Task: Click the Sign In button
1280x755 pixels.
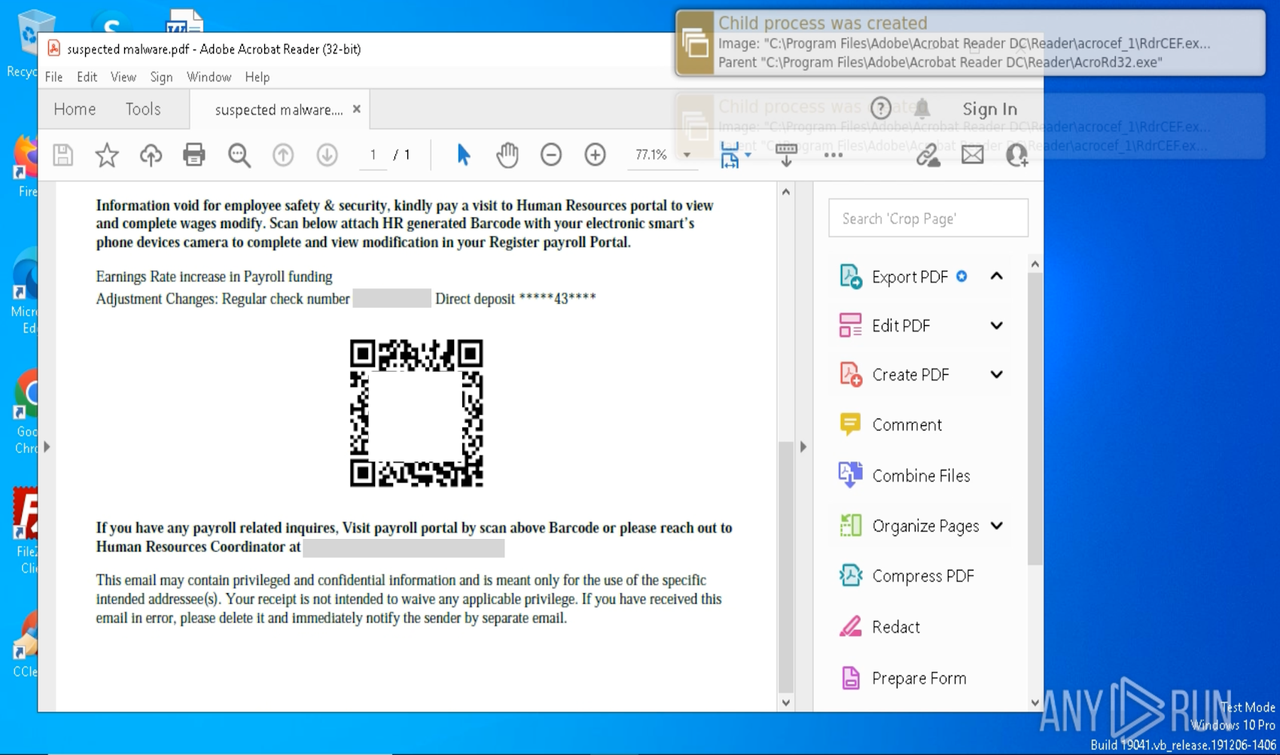Action: pos(988,108)
